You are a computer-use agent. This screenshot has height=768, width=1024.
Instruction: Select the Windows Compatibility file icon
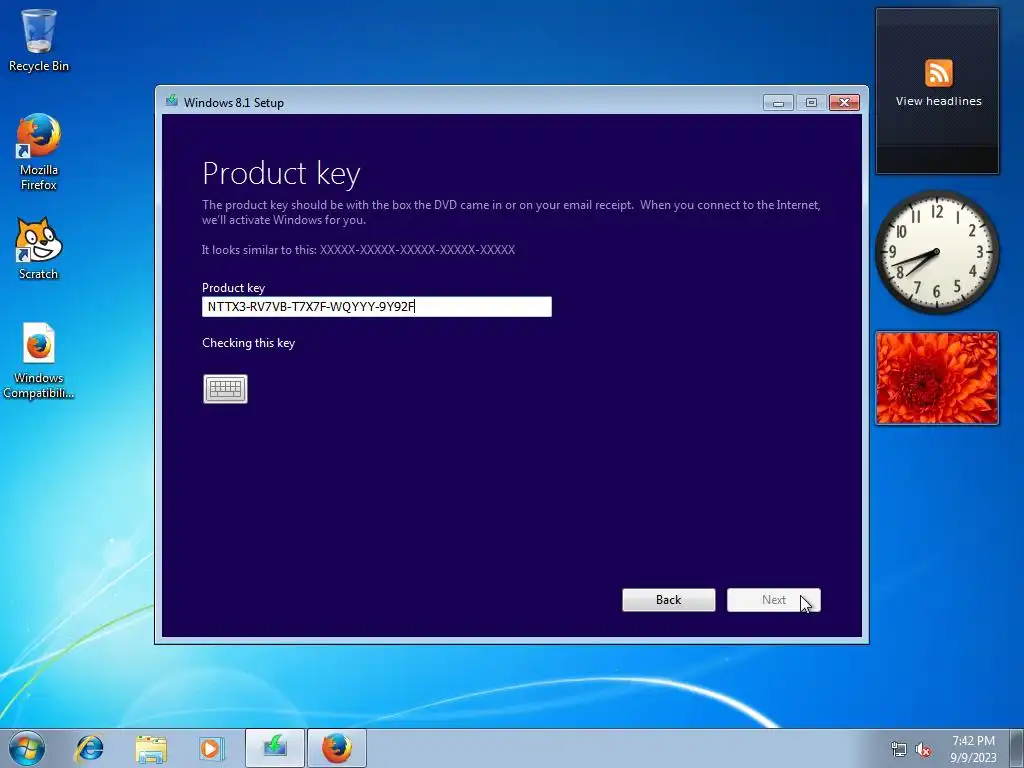(x=39, y=360)
